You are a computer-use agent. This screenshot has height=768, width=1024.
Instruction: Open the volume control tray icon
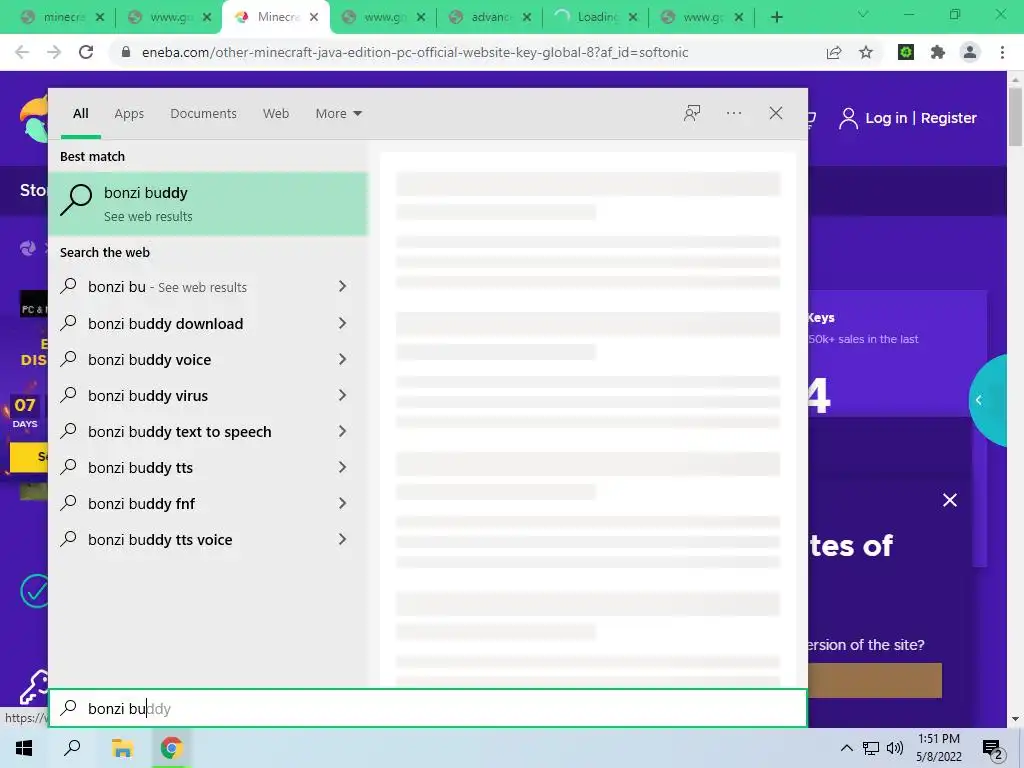click(895, 748)
